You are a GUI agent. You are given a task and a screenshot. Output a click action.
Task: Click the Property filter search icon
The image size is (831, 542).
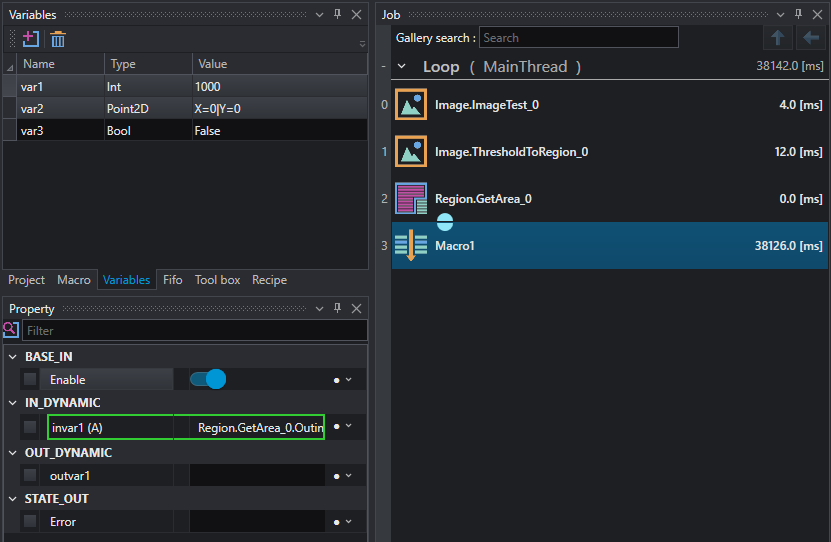click(11, 330)
